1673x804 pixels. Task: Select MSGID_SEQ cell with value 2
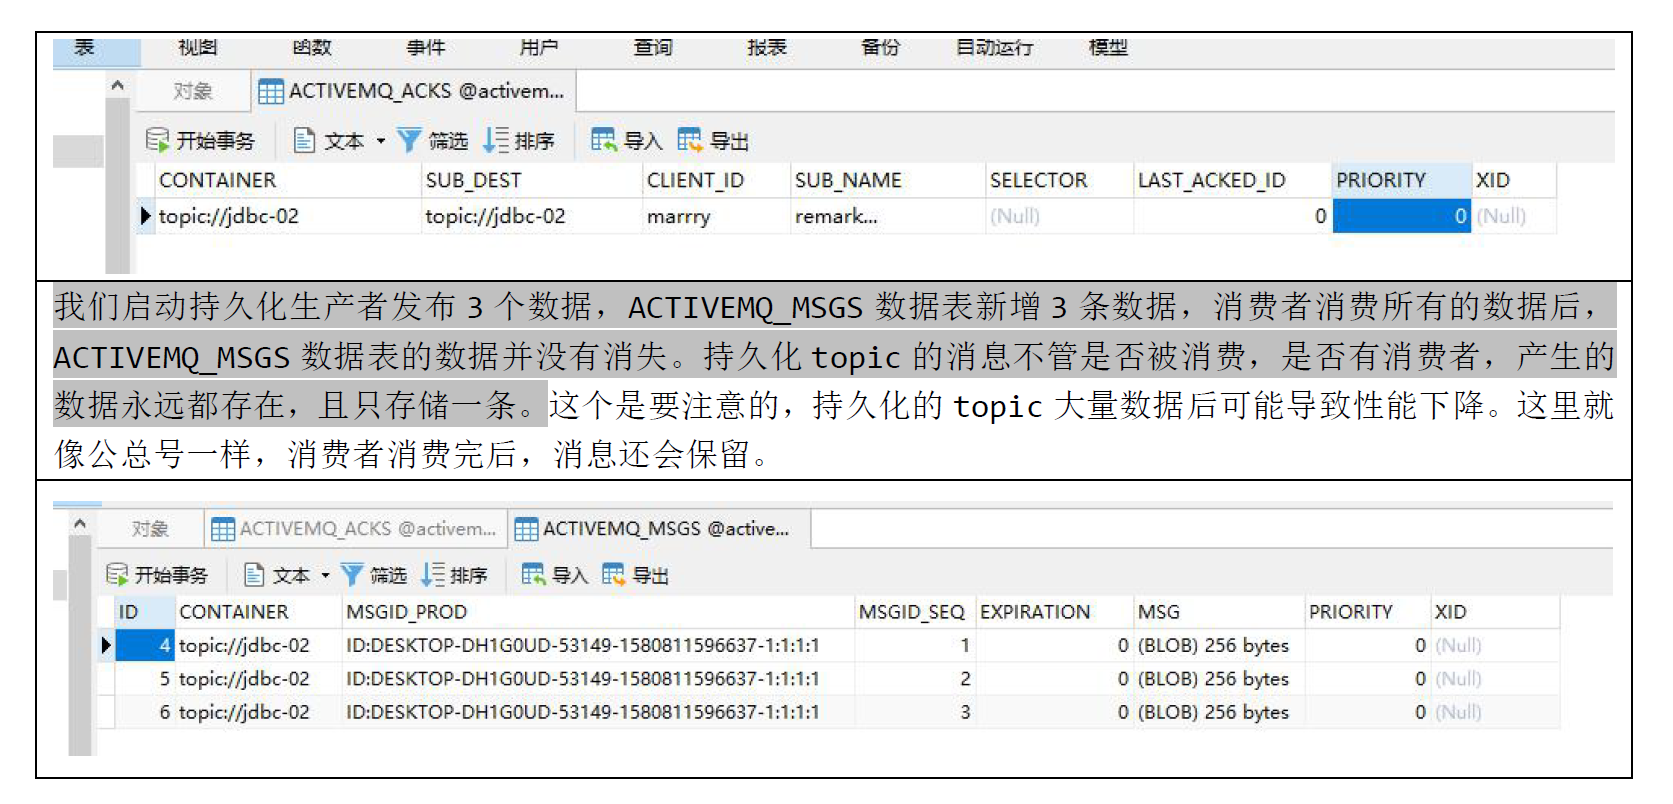(915, 679)
